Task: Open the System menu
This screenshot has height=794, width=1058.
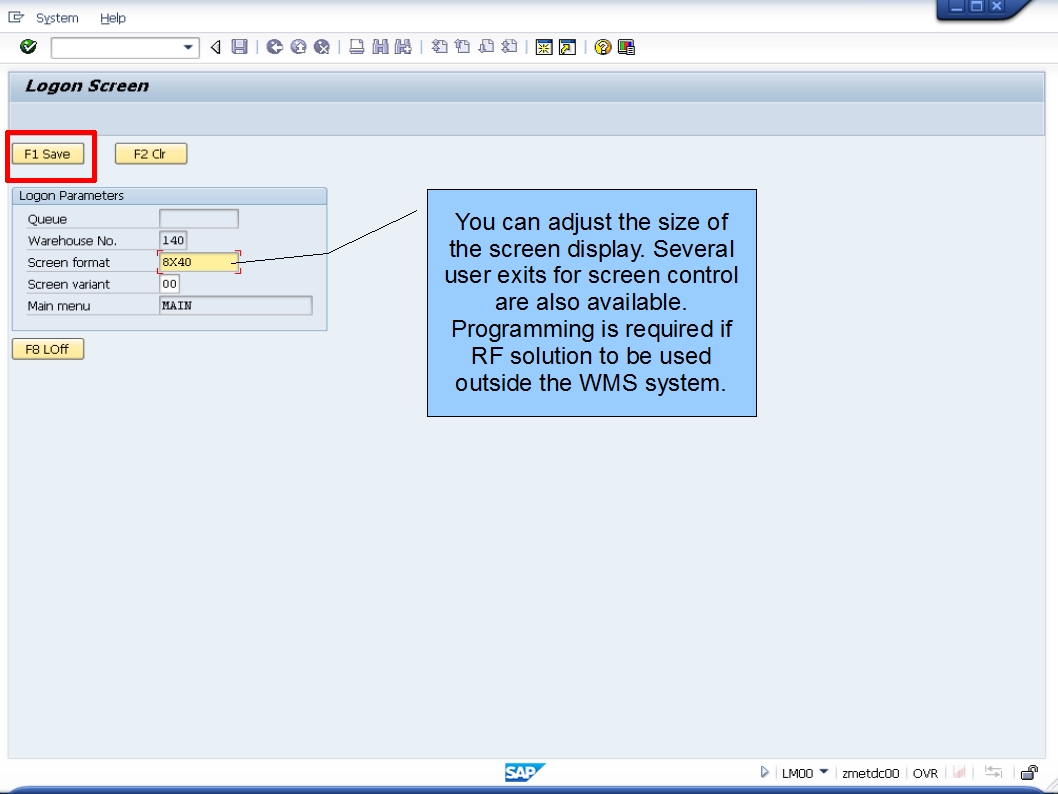Action: click(56, 17)
